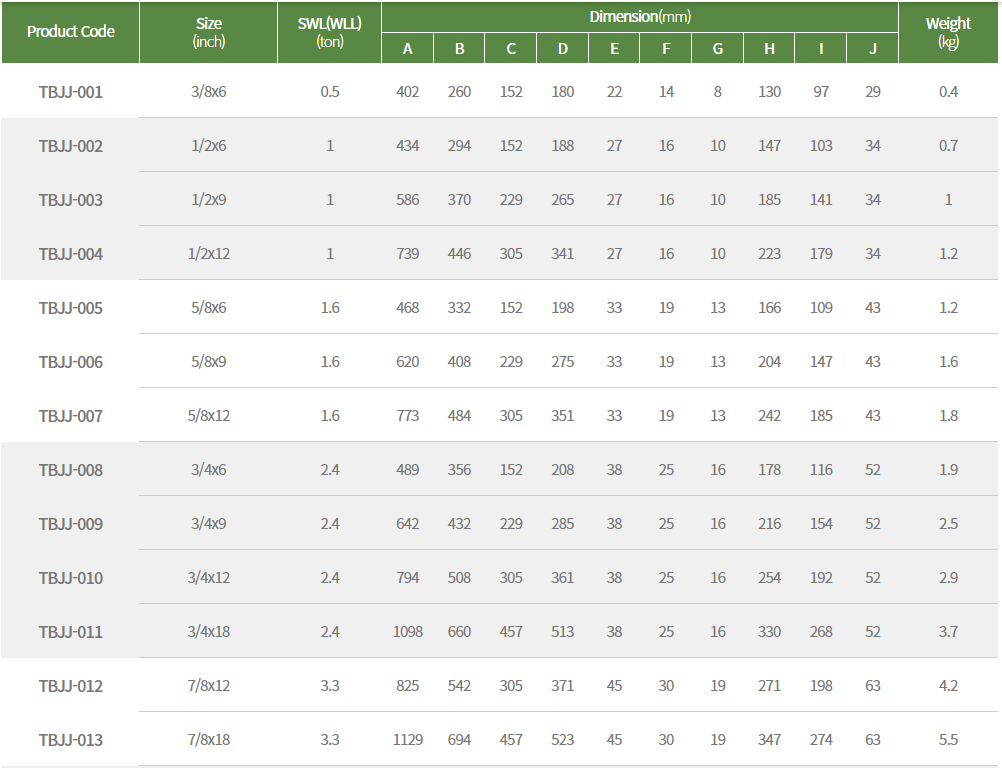Image resolution: width=1002 pixels, height=768 pixels.
Task: Select size value 5/8x9
Action: [208, 362]
